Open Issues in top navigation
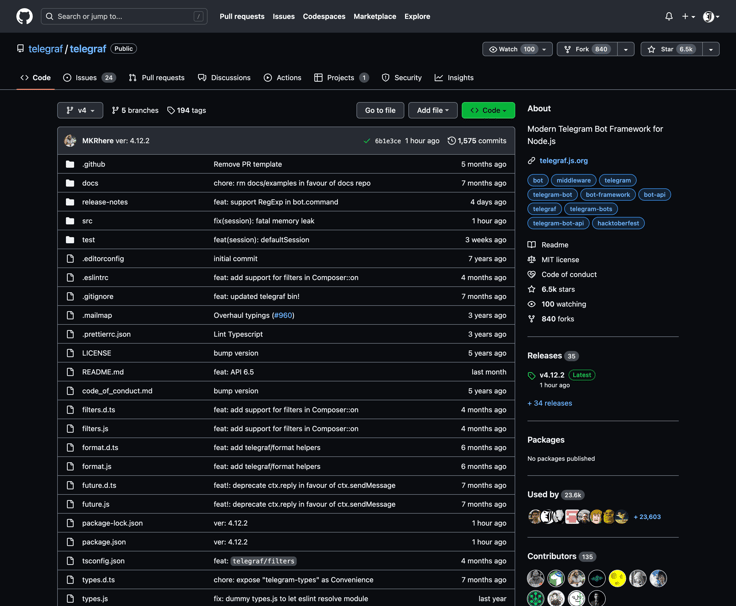This screenshot has width=736, height=606. 284,16
